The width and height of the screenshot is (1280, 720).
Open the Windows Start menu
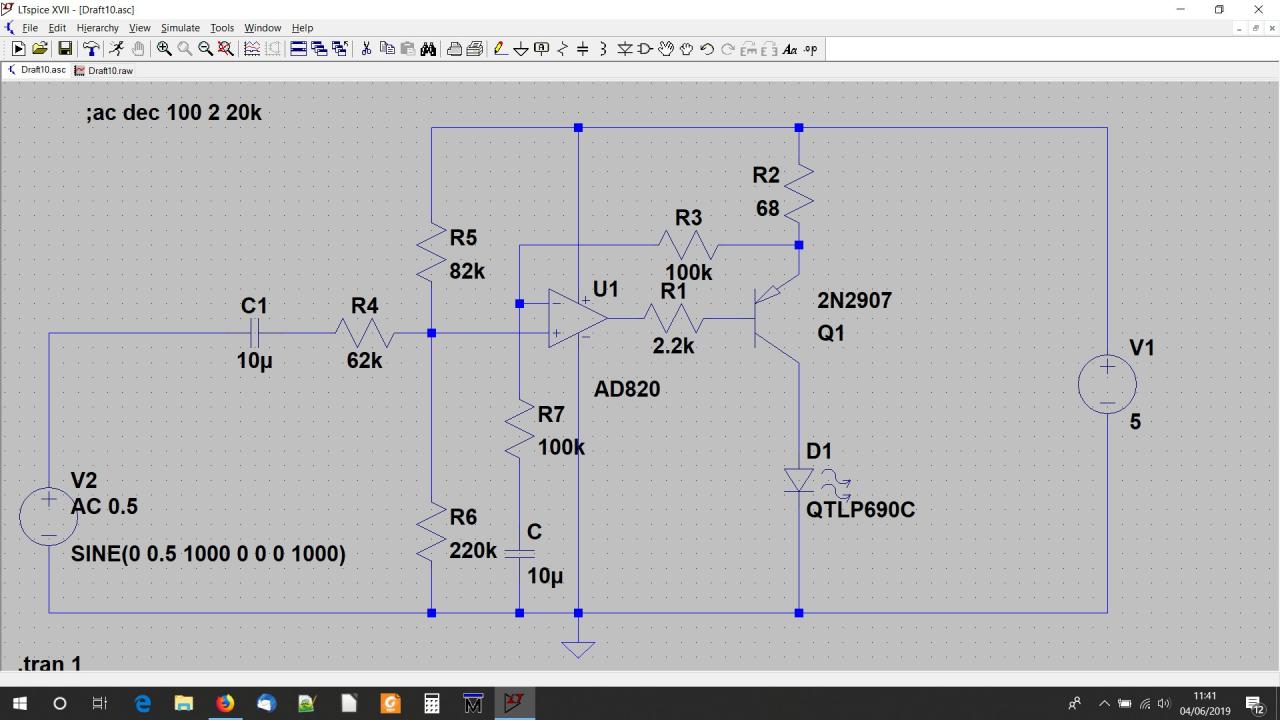(x=19, y=703)
